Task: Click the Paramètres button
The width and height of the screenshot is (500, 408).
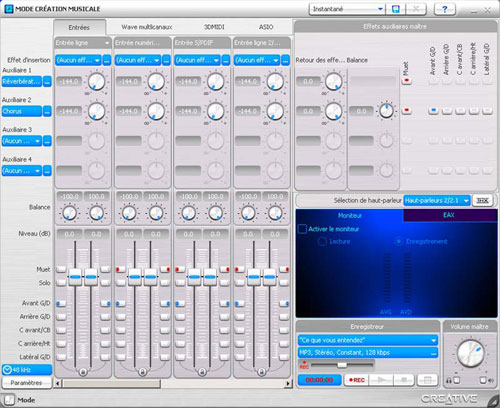Action: [27, 383]
